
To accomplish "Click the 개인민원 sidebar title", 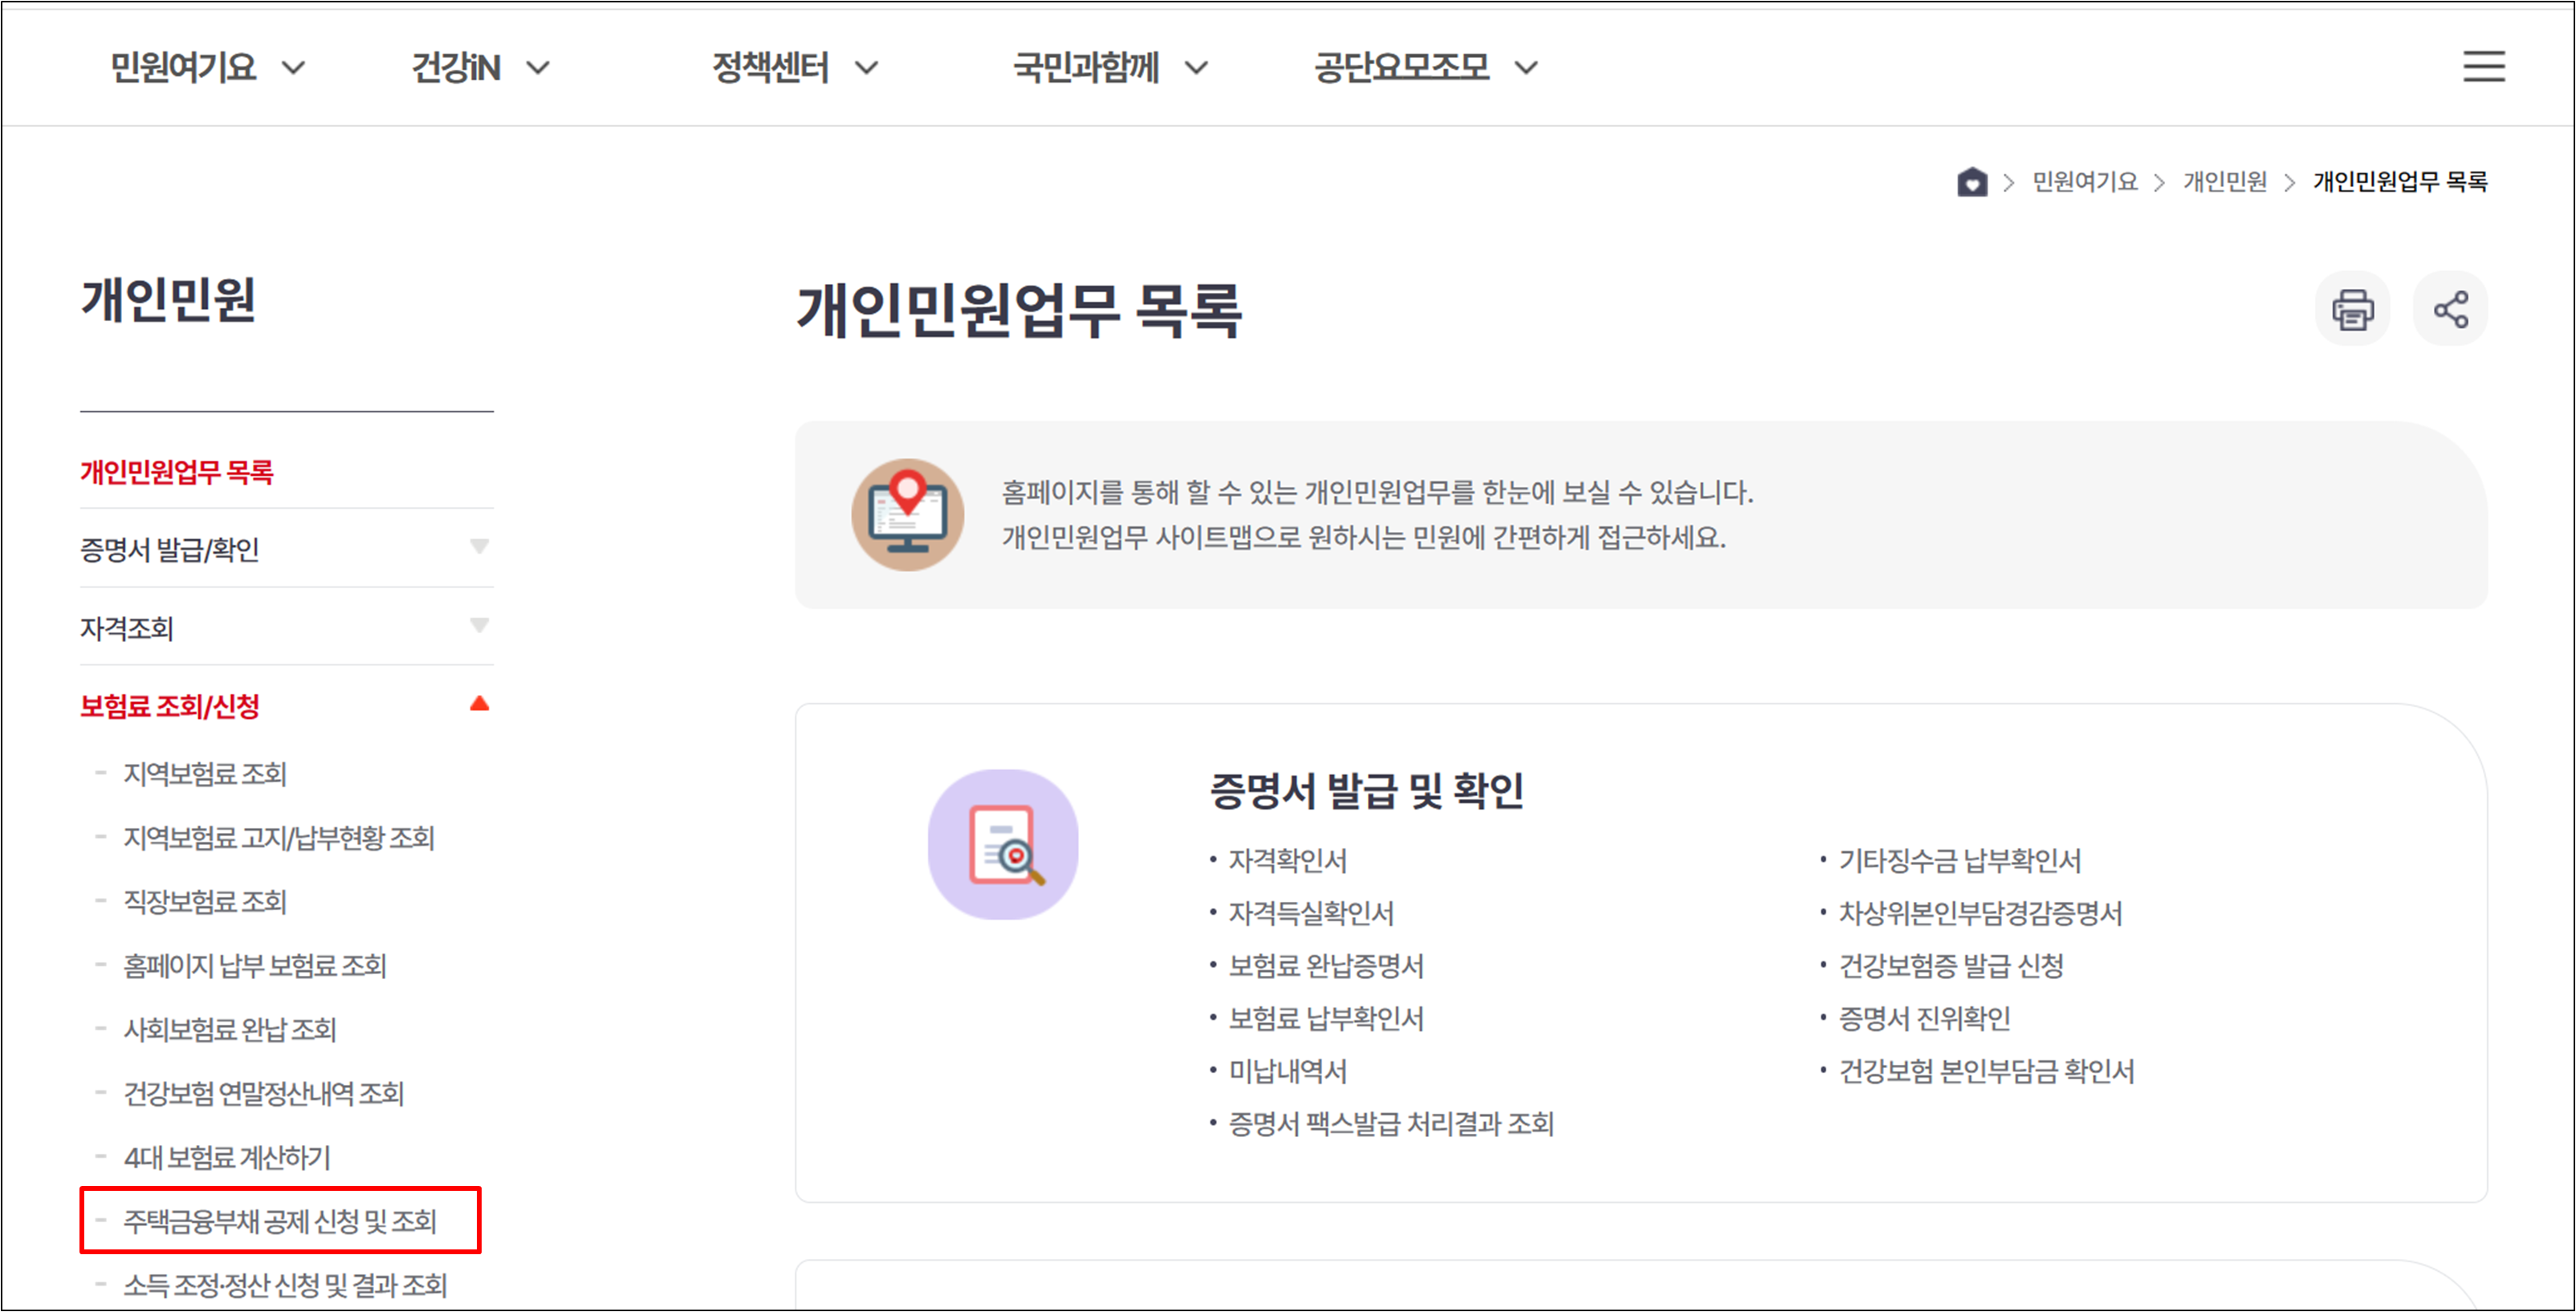I will pyautogui.click(x=168, y=300).
